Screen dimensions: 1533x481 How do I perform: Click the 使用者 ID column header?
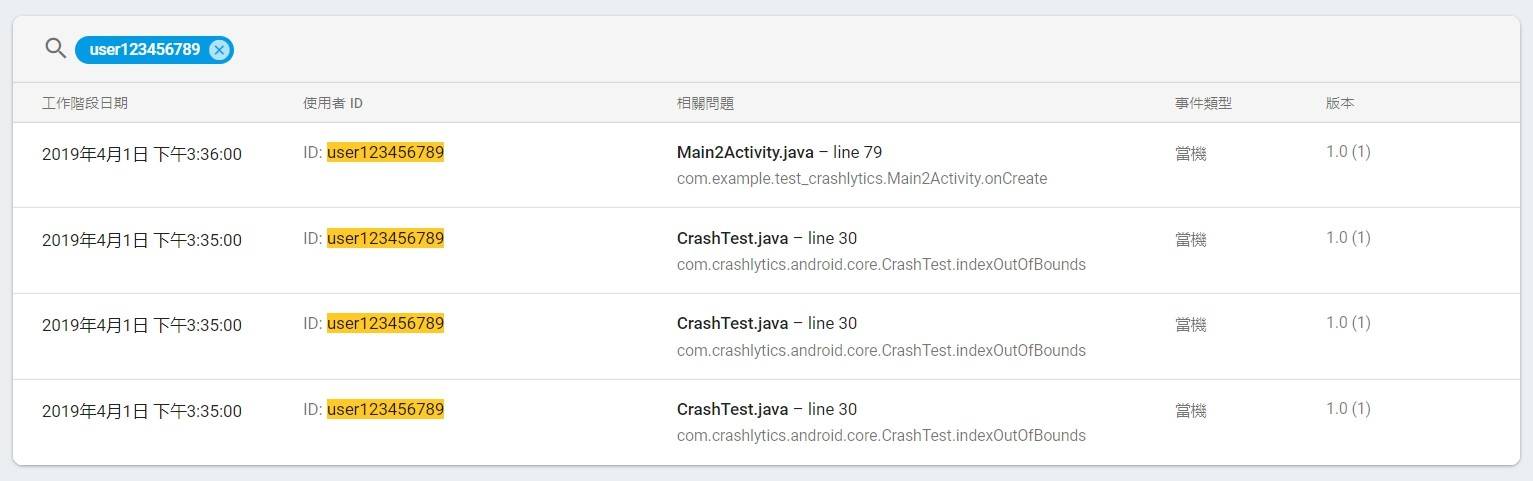click(333, 103)
